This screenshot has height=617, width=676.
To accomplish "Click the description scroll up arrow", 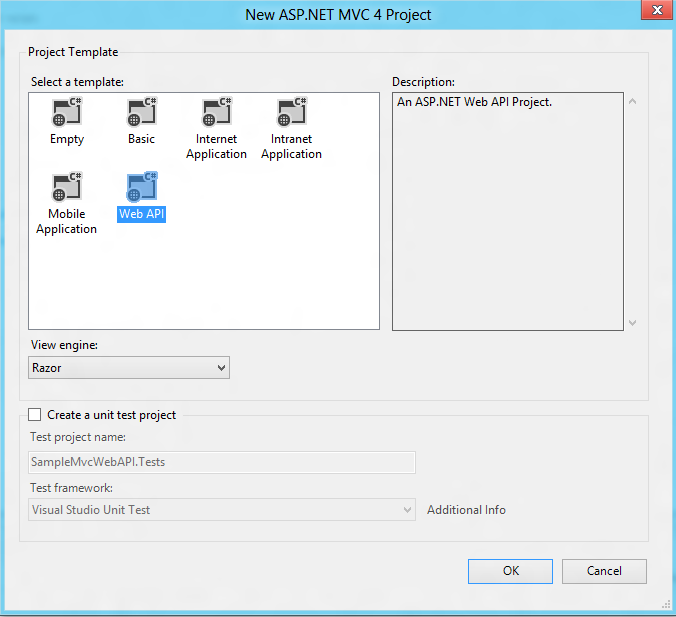I will (632, 102).
